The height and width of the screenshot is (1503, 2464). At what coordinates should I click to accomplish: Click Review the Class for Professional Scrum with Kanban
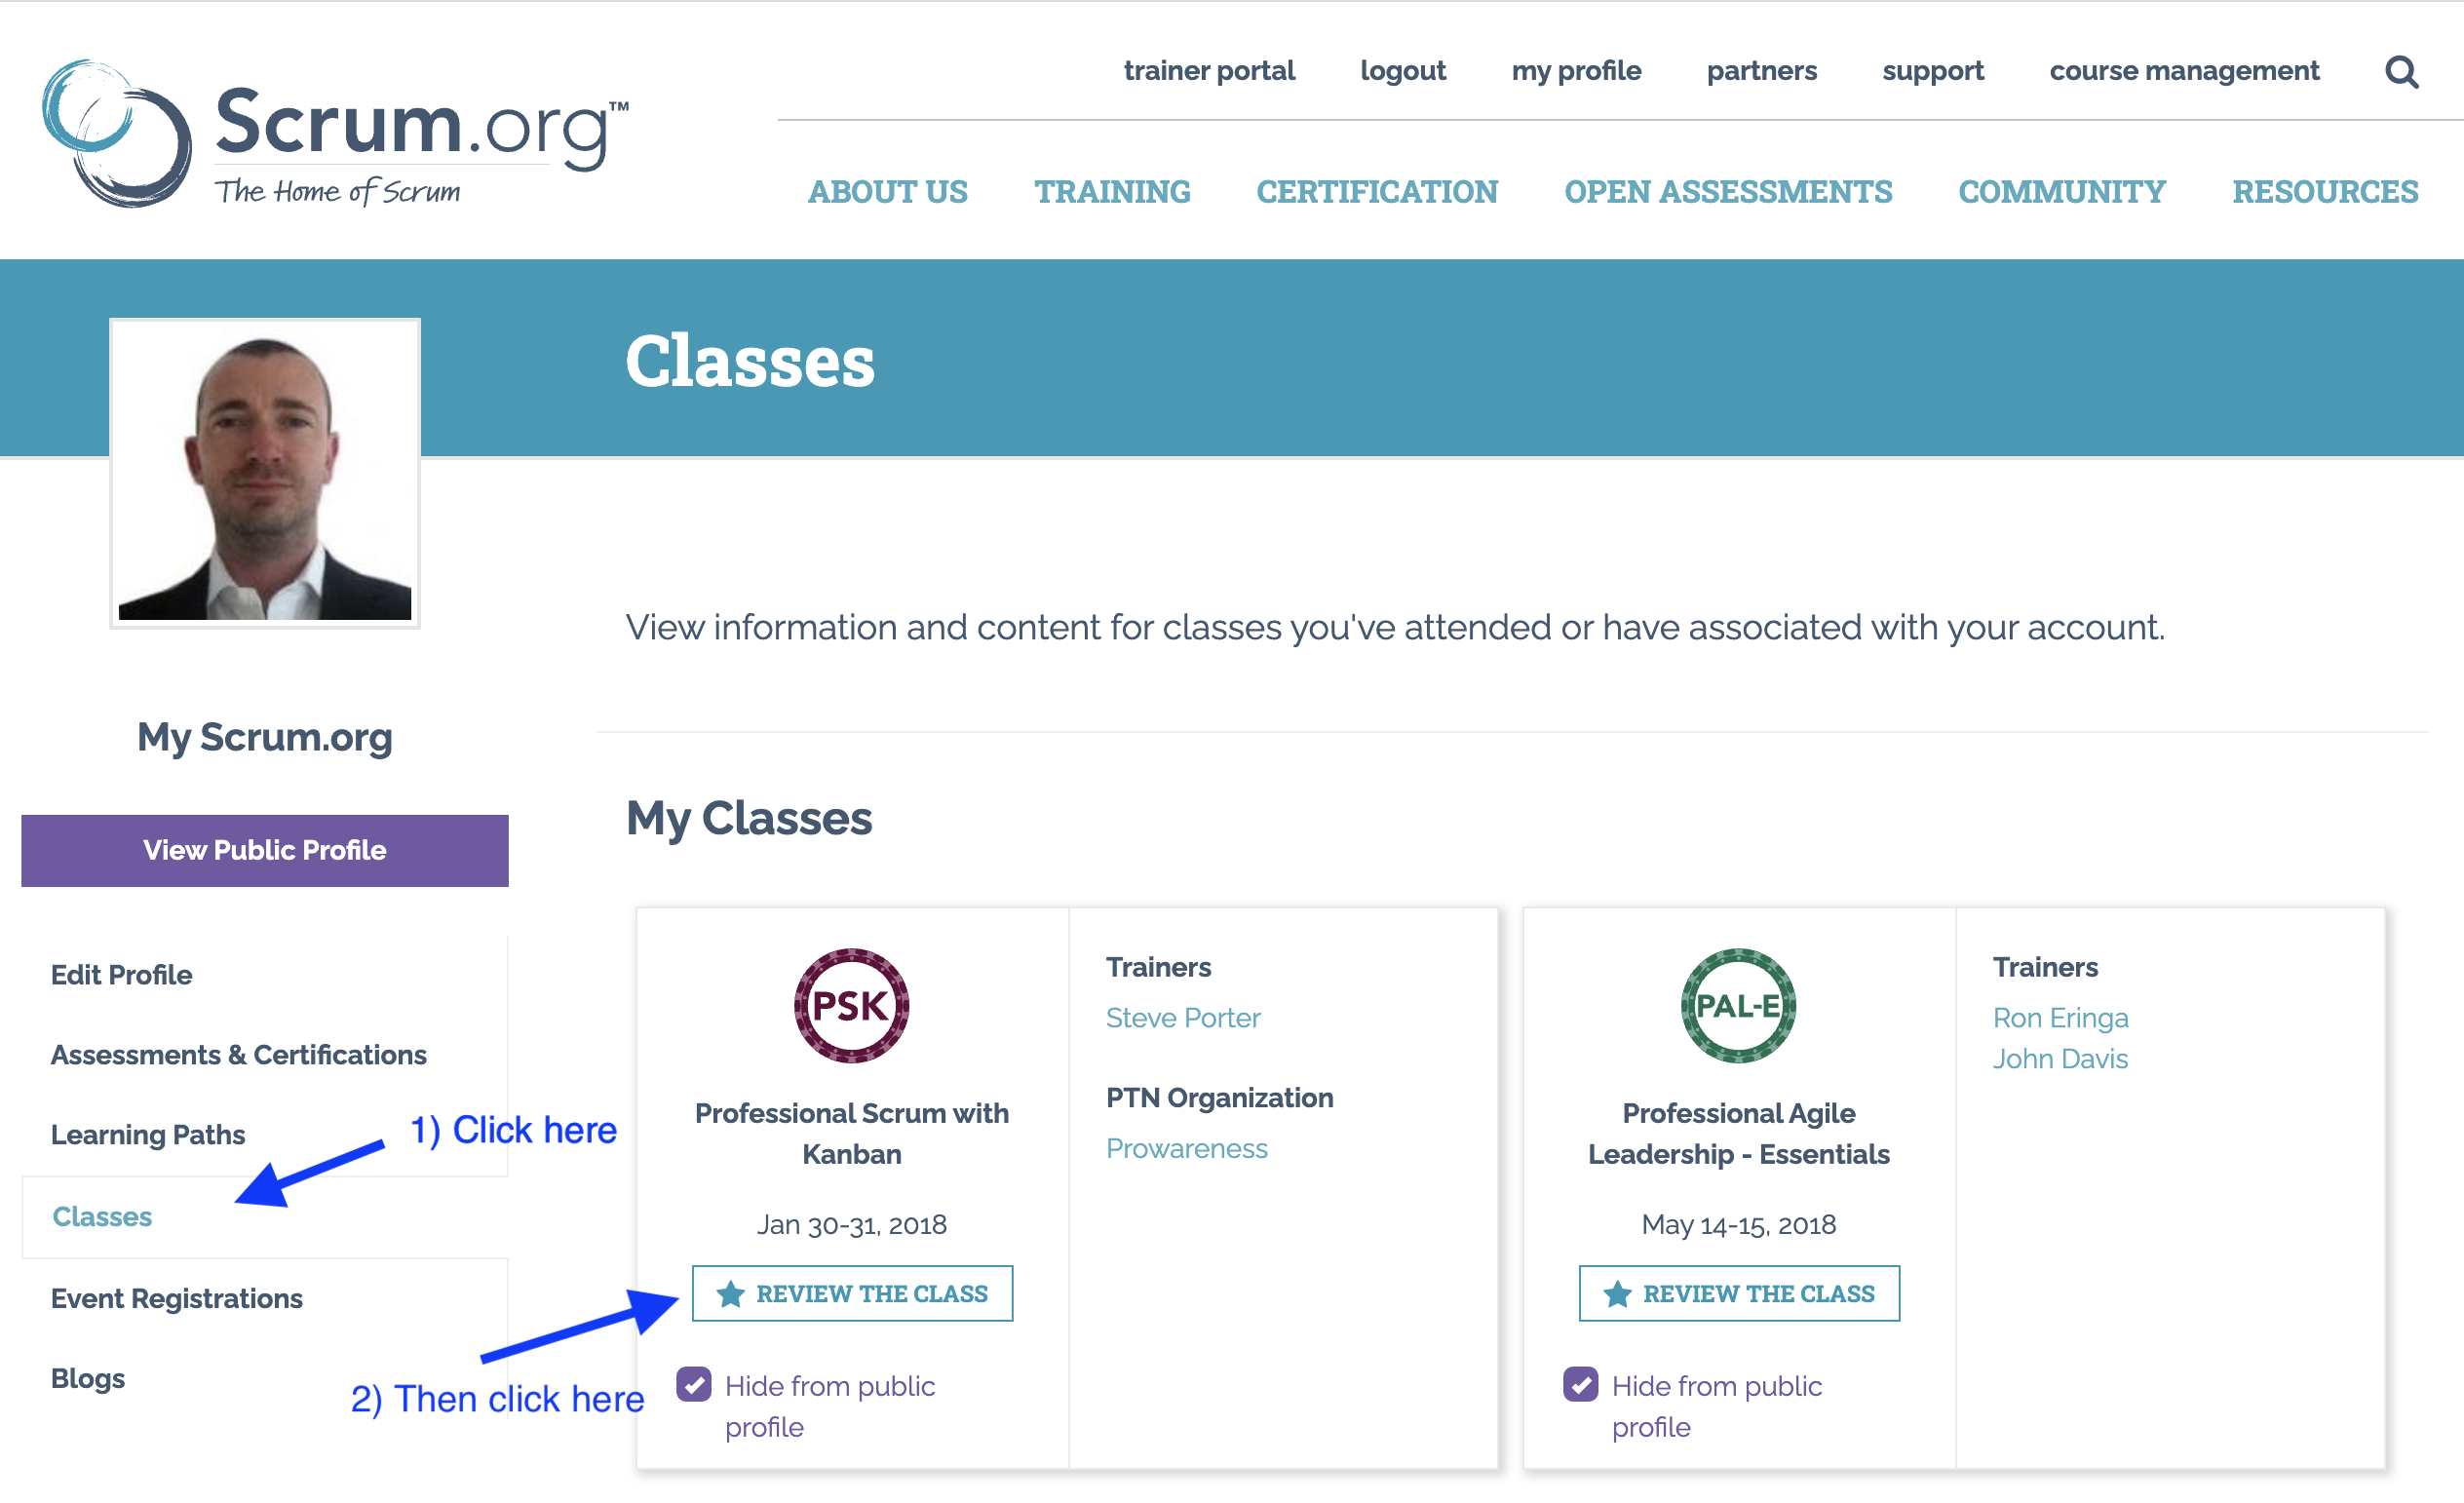852,1294
